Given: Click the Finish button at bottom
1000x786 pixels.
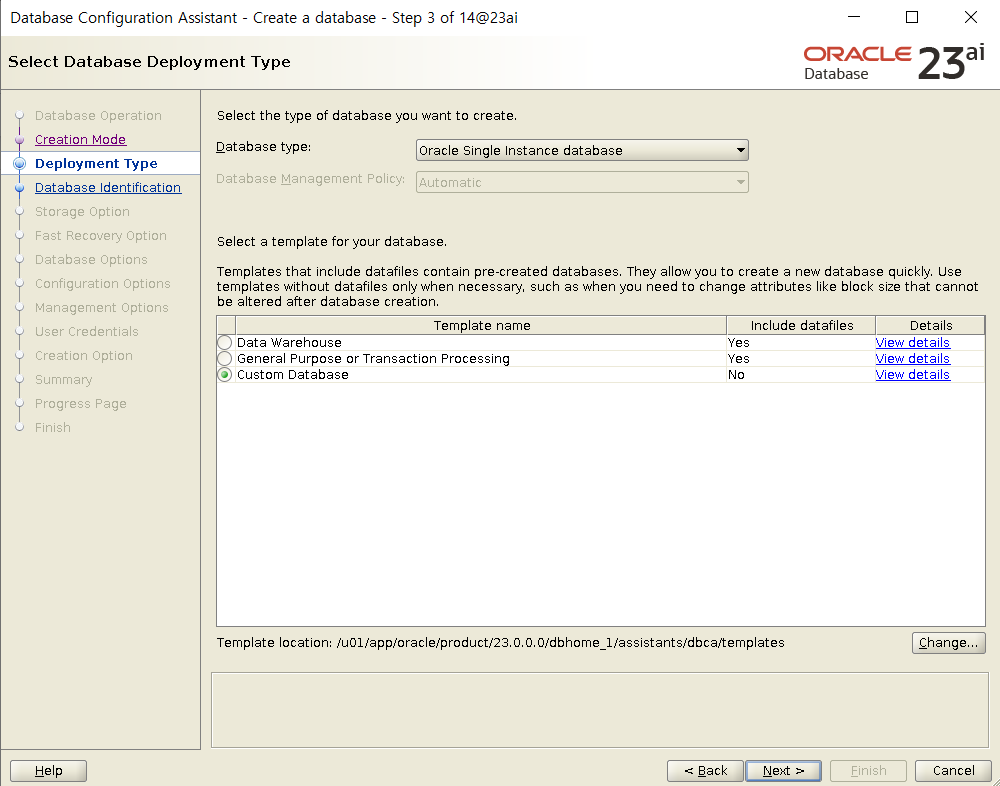Looking at the screenshot, I should coord(868,771).
